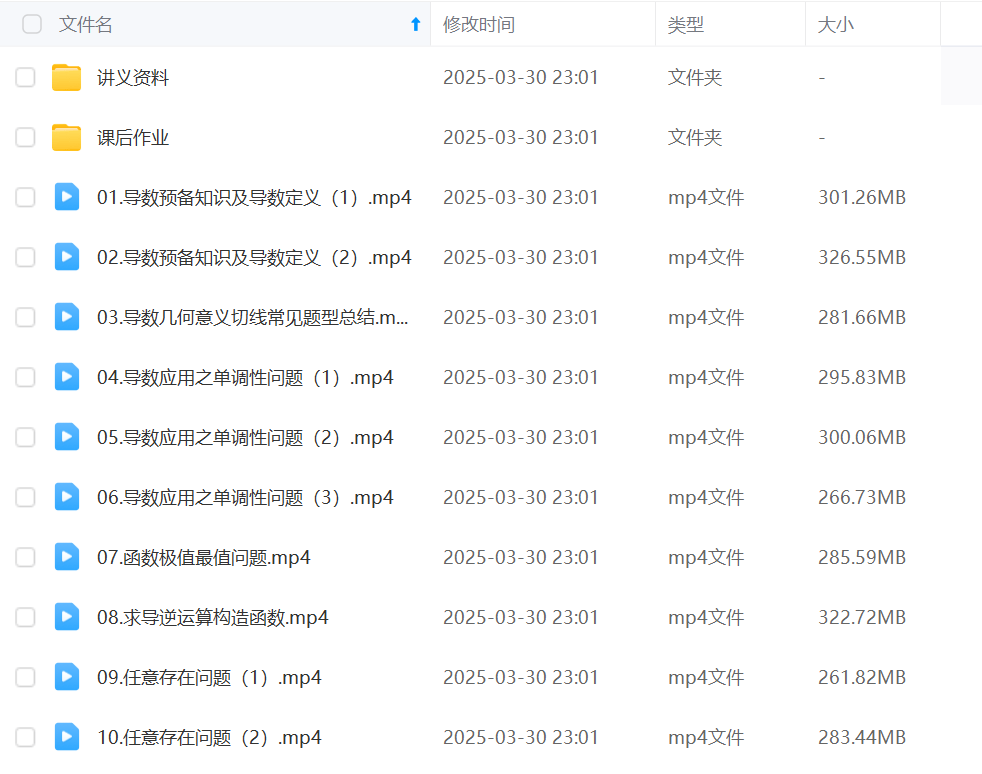Image resolution: width=982 pixels, height=774 pixels.
Task: Tick the checkbox for 01.导数预备知识及导数定义（1）.mp4
Action: (25, 197)
